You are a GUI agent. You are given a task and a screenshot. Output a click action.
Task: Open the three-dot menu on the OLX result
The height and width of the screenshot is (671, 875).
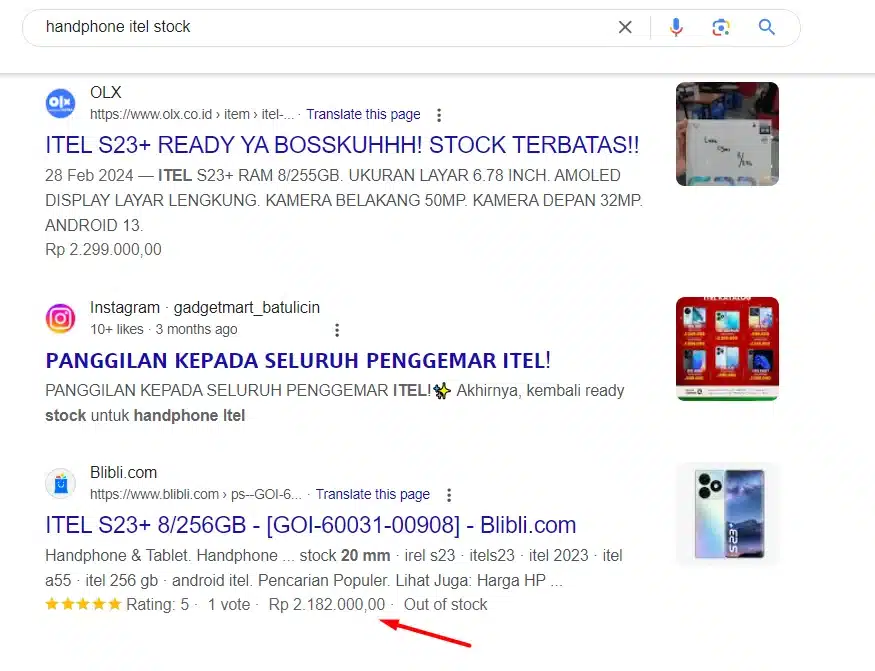tap(439, 115)
